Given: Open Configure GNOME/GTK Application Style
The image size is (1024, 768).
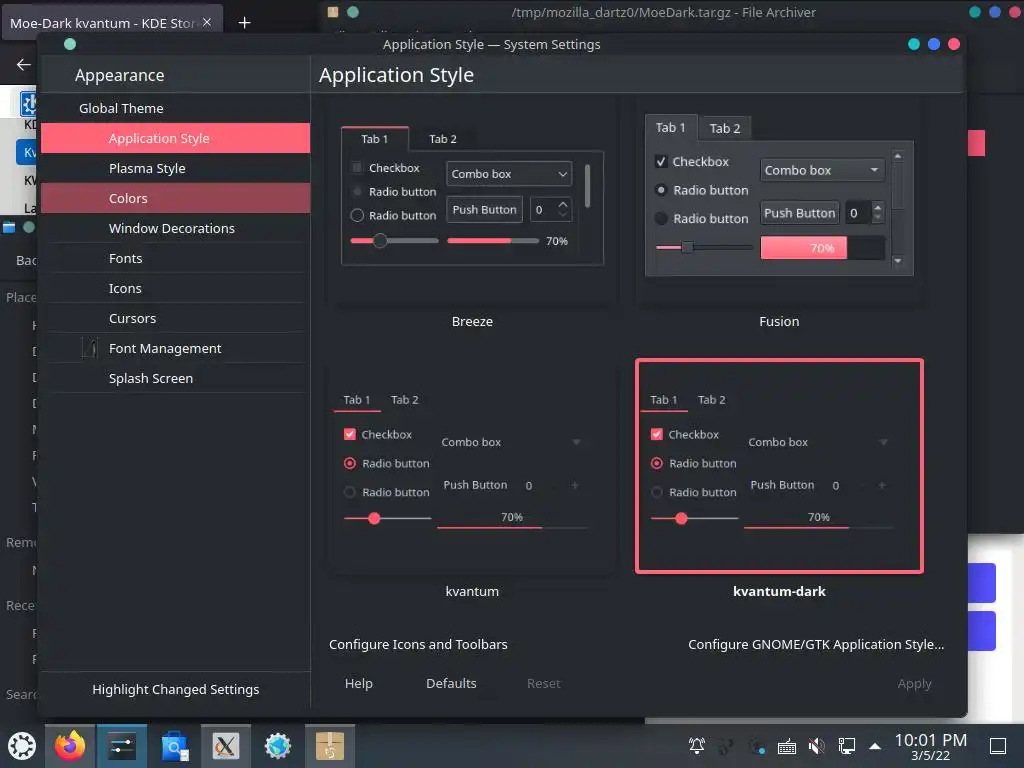Looking at the screenshot, I should pos(816,645).
